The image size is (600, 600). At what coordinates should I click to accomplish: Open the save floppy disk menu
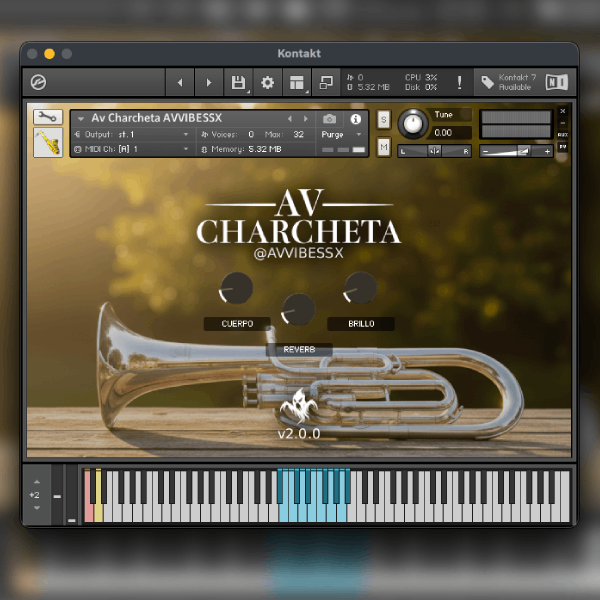[x=238, y=82]
